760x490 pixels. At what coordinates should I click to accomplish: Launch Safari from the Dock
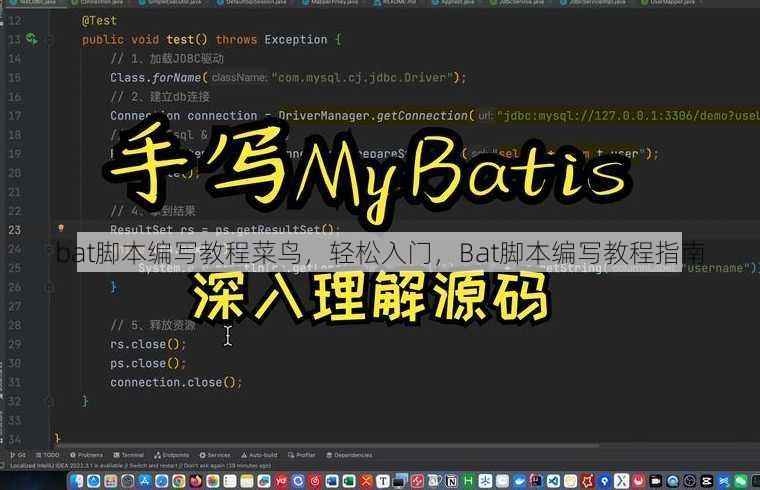[161, 481]
